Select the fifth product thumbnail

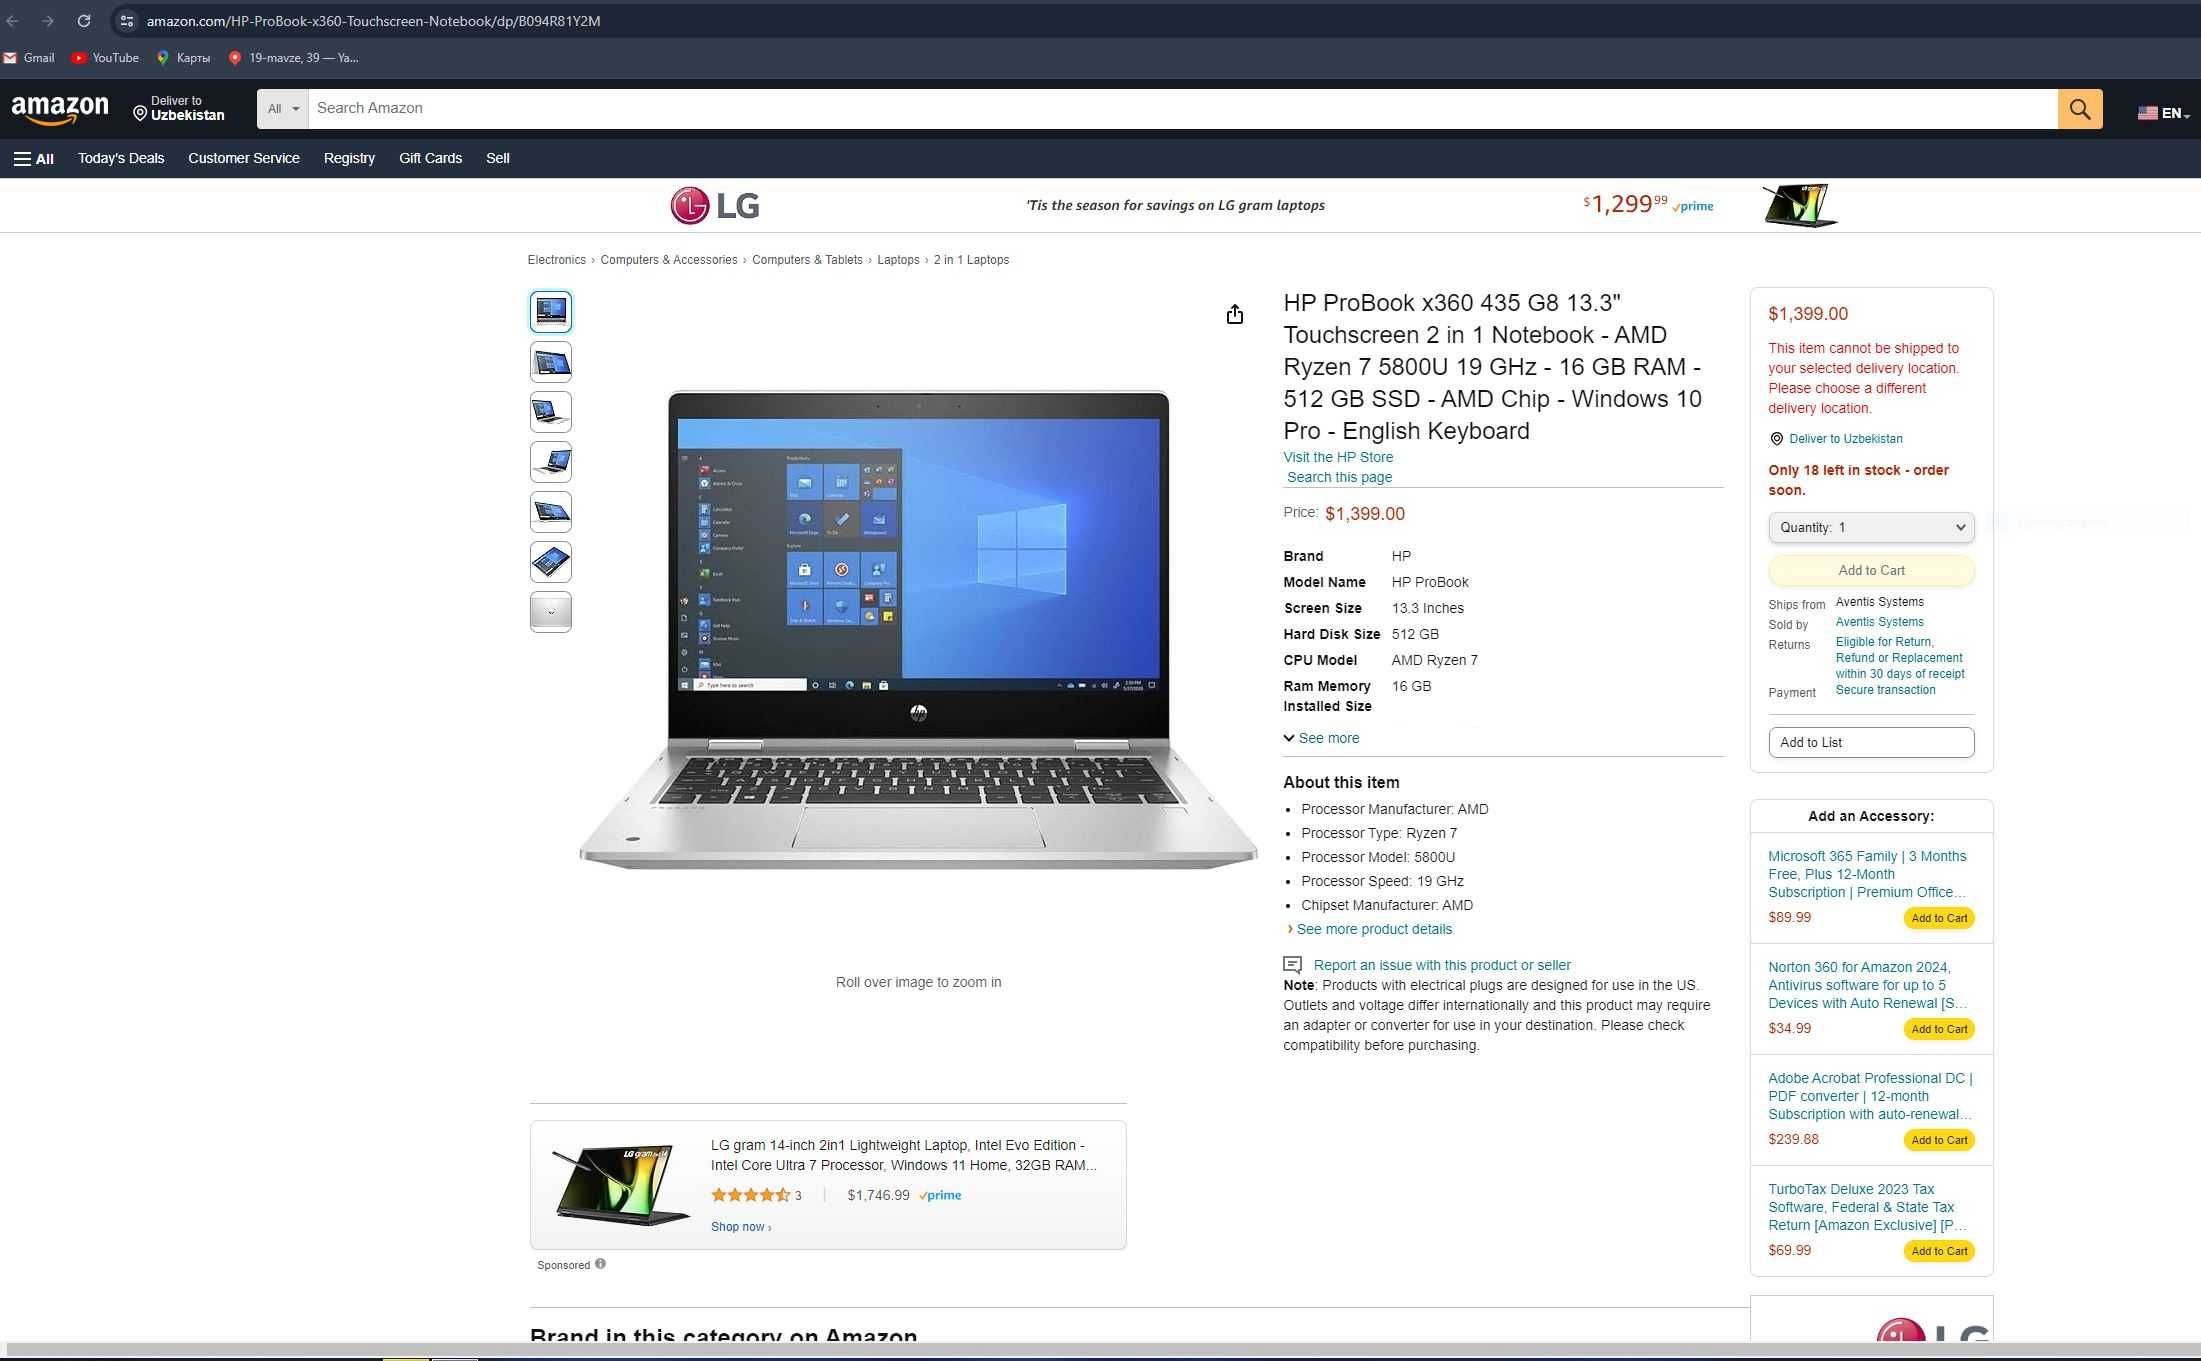point(551,512)
